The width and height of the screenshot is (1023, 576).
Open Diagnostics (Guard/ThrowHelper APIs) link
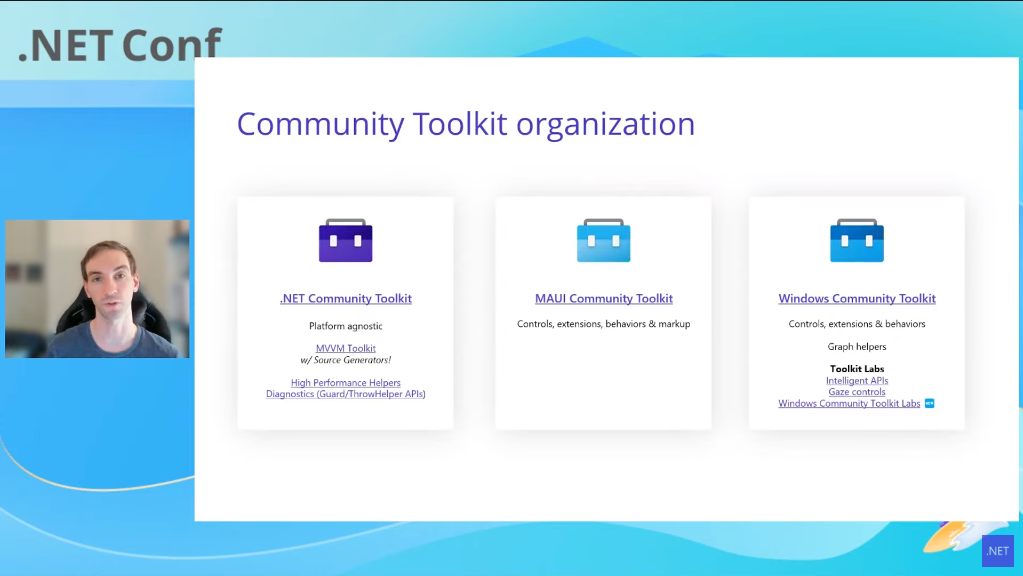346,394
